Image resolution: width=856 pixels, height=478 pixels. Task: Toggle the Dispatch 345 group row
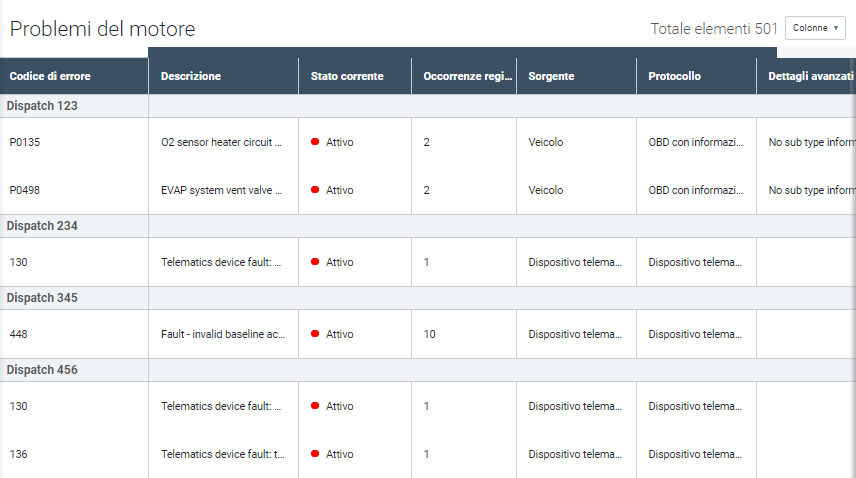point(42,298)
